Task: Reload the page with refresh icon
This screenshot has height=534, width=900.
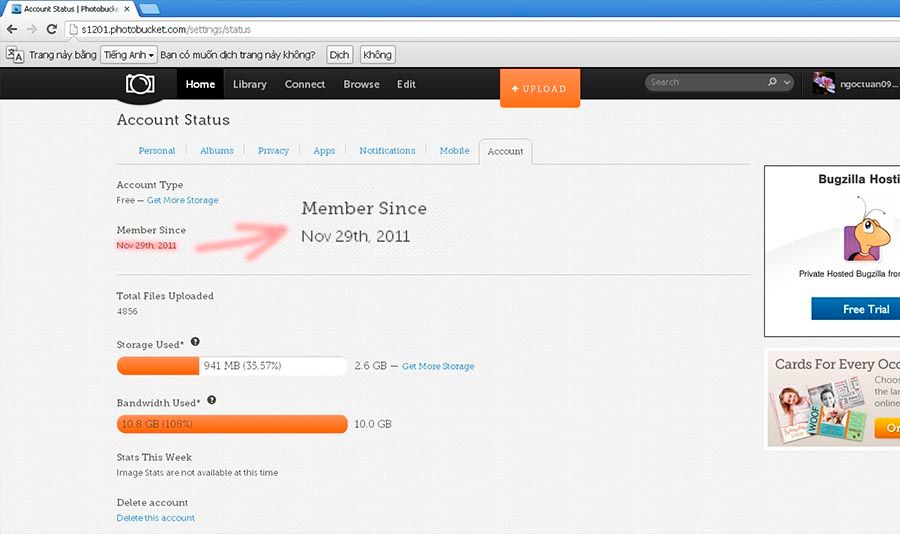Action: click(x=52, y=29)
